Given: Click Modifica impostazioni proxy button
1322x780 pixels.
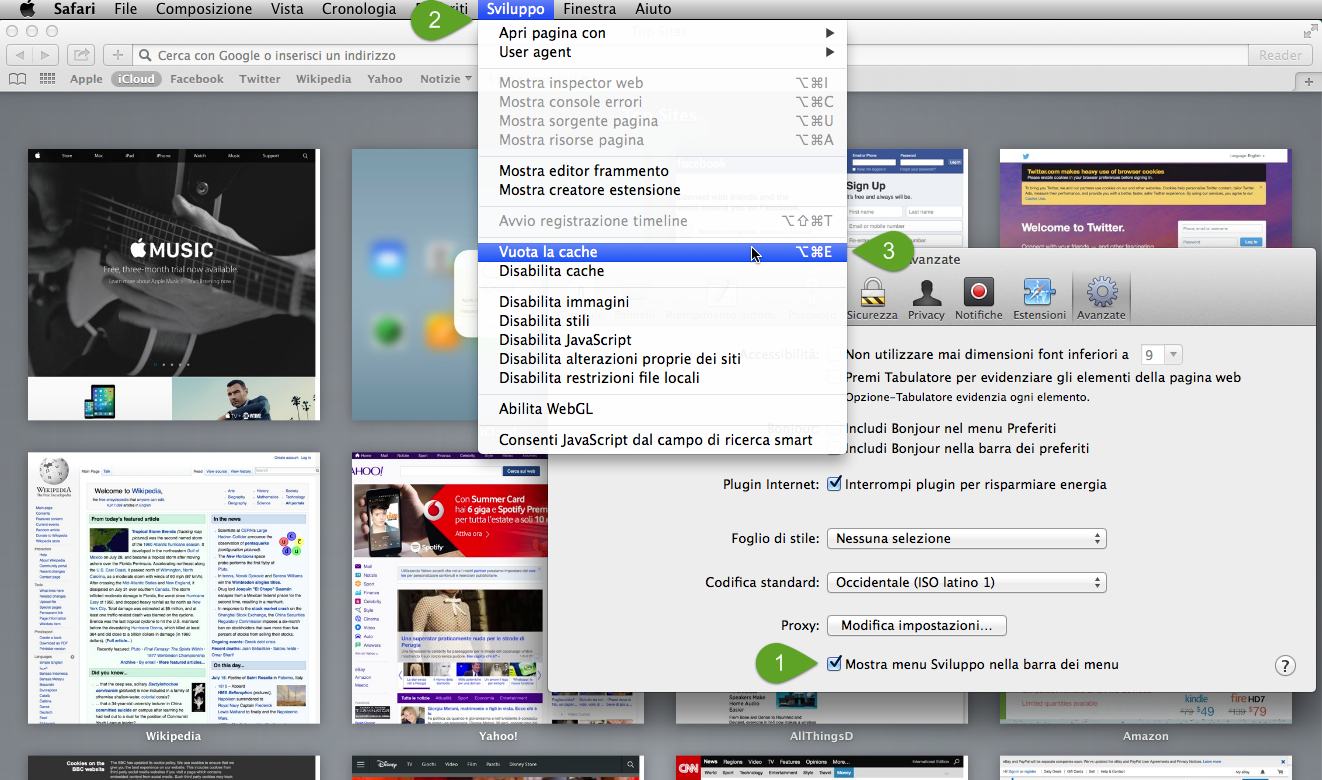Looking at the screenshot, I should point(916,626).
